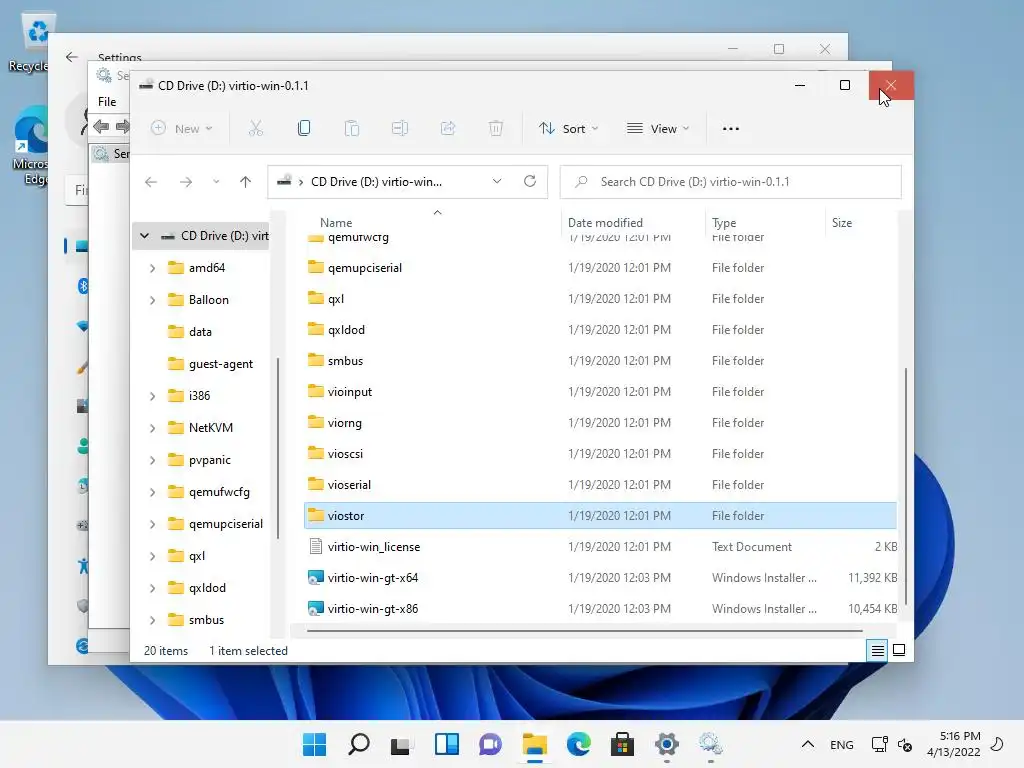The image size is (1024, 768).
Task: Select virtio-win-gt-x86 installer file
Action: [x=600, y=609]
